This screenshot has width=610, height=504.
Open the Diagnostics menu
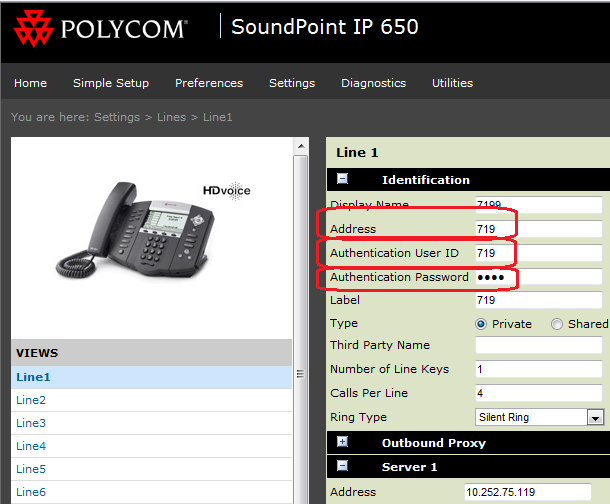[373, 83]
